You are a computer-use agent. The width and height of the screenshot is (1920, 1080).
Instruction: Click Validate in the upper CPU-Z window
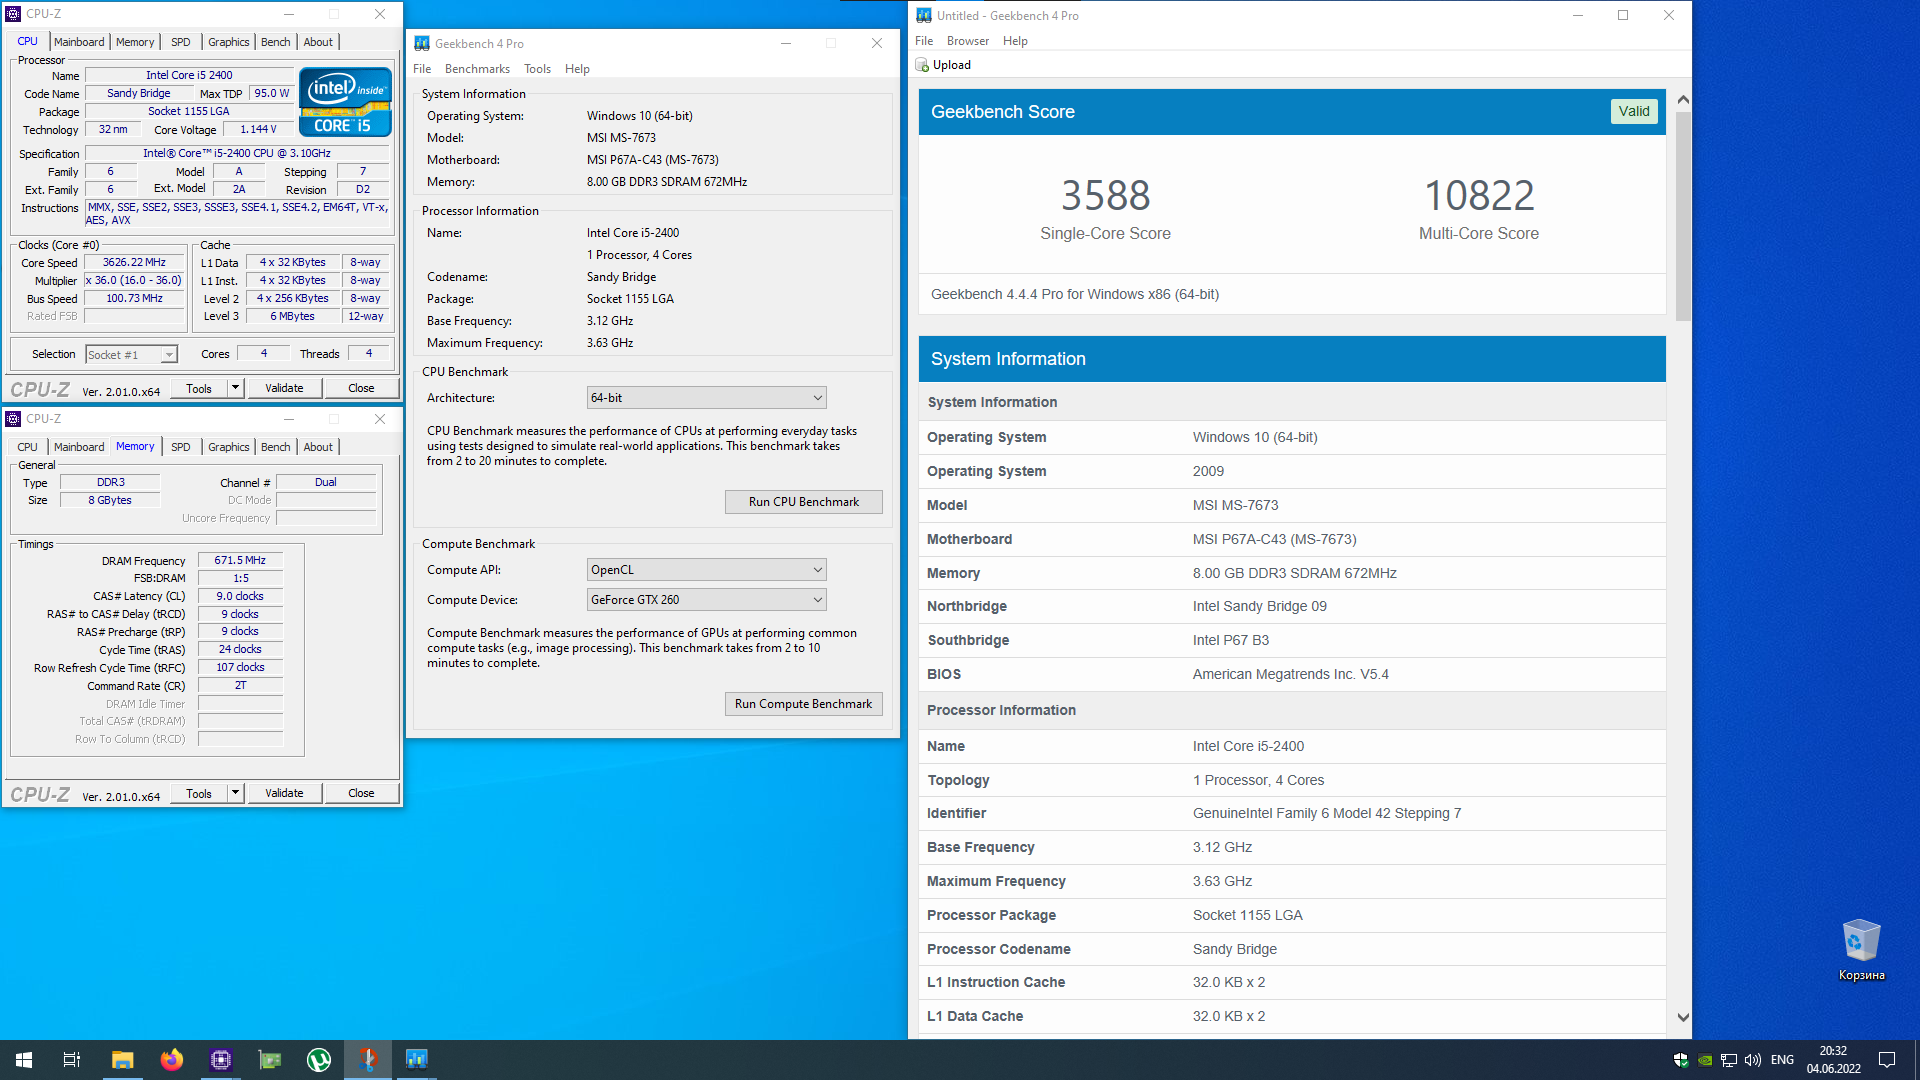tap(284, 388)
